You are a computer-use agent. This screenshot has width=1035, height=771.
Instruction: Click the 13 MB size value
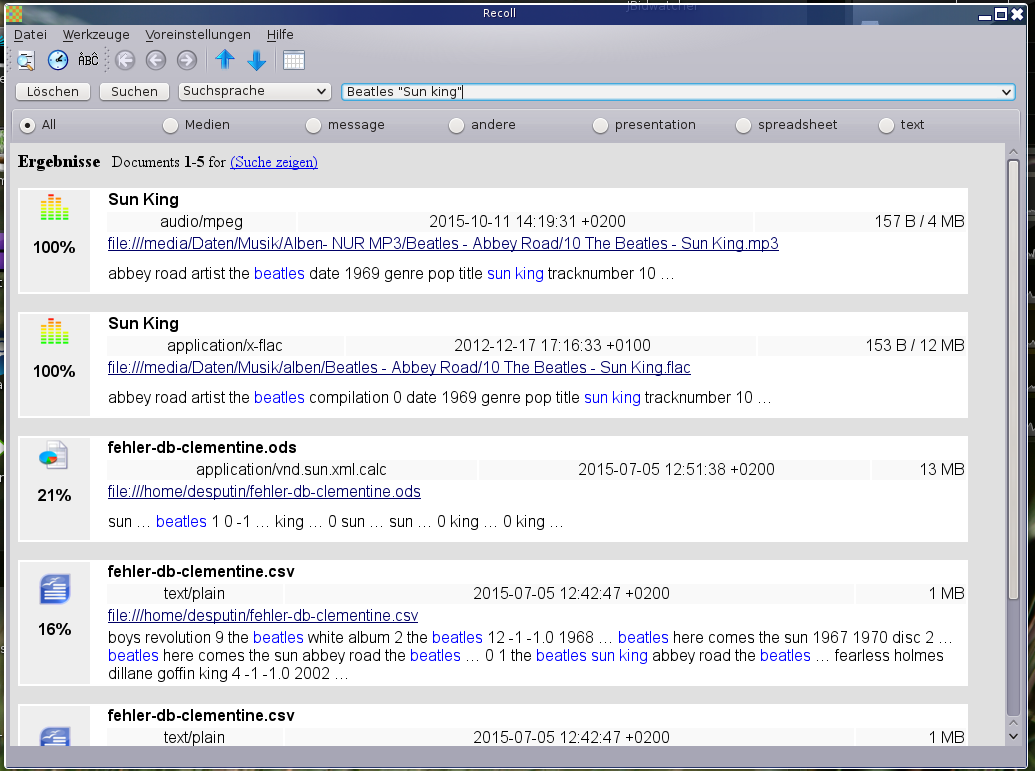click(942, 470)
